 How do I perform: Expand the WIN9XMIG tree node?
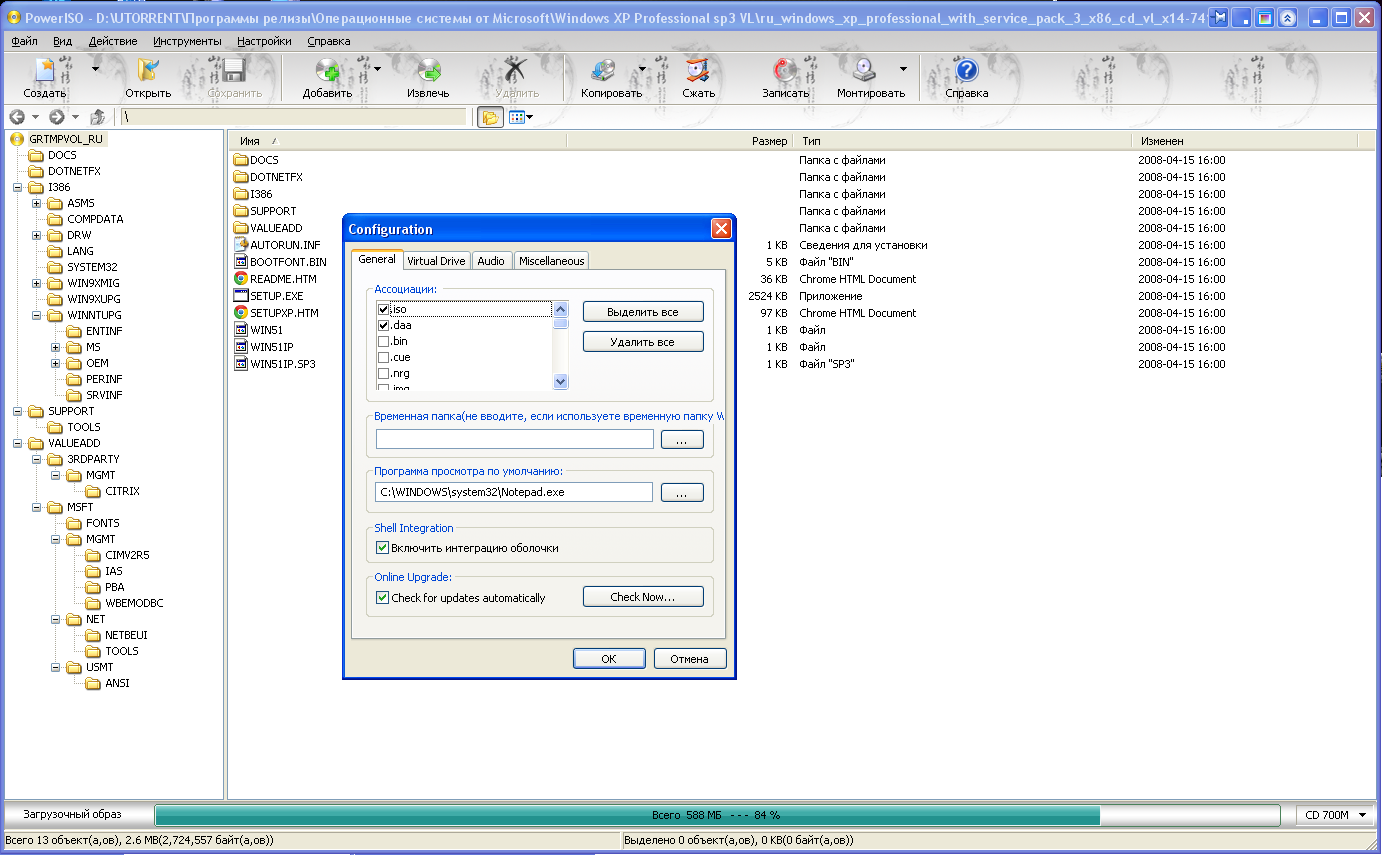(x=37, y=283)
